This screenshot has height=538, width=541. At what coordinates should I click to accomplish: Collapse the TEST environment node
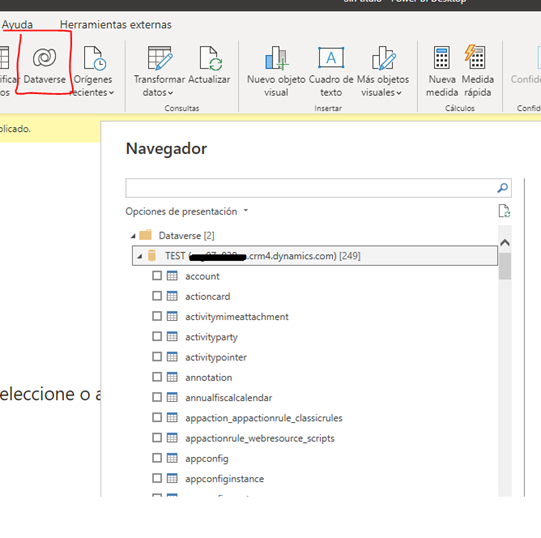point(139,256)
